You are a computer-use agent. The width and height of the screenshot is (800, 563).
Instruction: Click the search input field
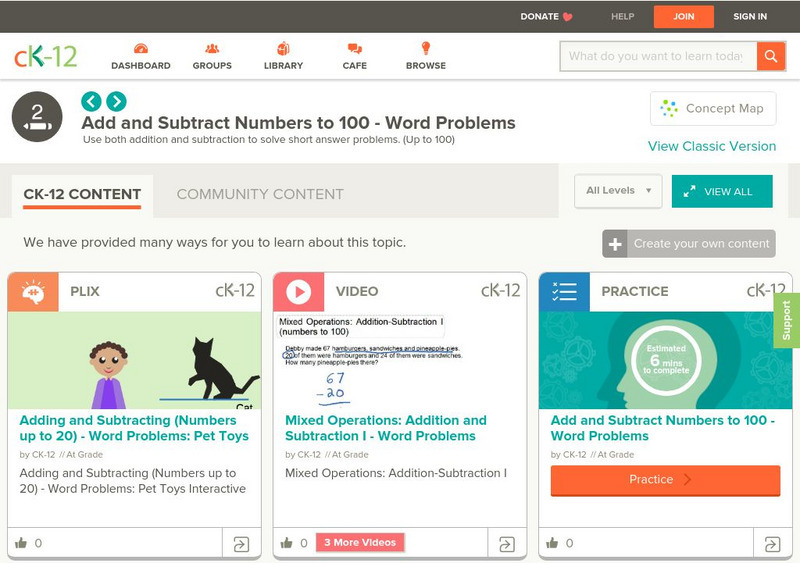coord(659,56)
